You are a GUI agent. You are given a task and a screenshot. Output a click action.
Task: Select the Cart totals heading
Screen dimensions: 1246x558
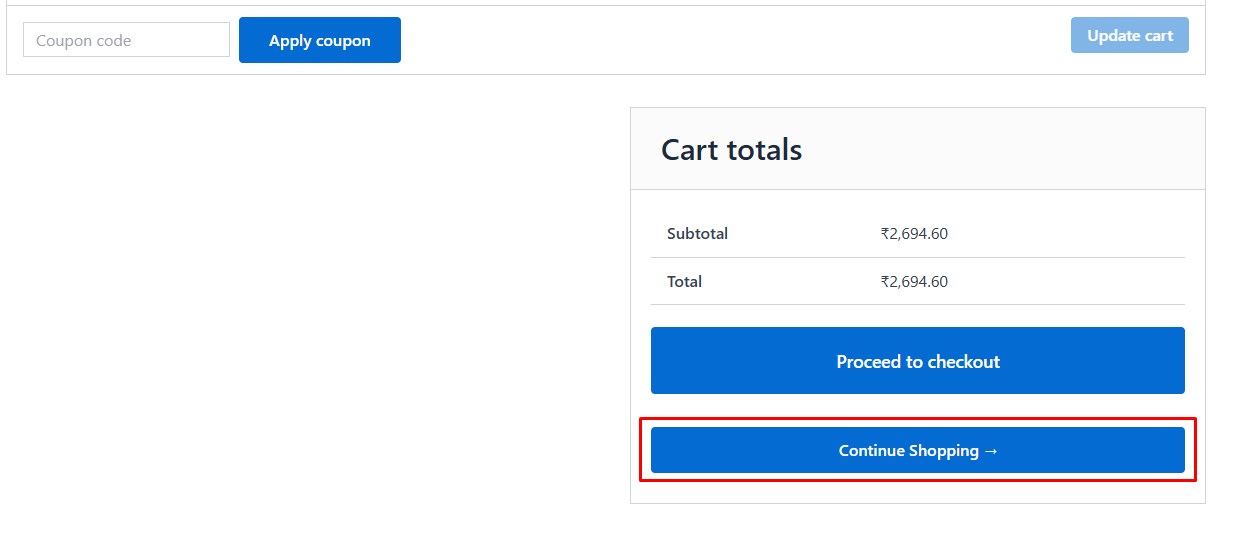click(x=731, y=150)
